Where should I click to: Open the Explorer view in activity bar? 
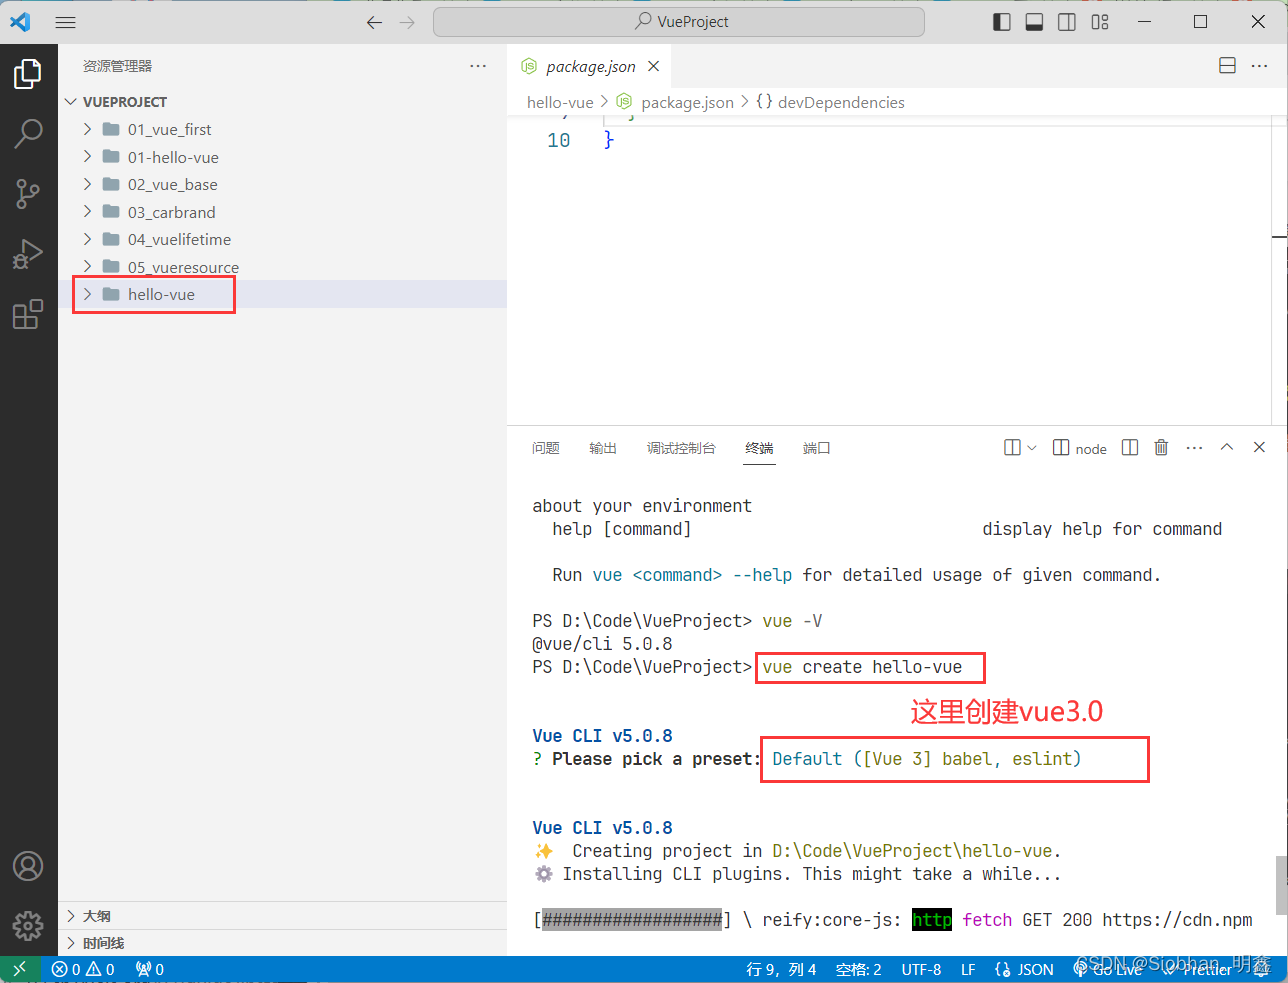coord(28,74)
